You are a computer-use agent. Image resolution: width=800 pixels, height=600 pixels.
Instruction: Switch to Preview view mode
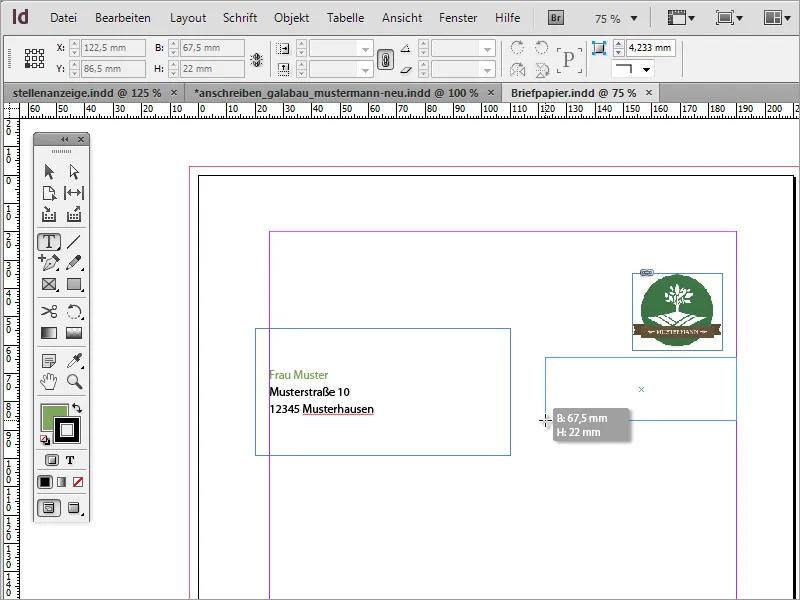[x=74, y=508]
